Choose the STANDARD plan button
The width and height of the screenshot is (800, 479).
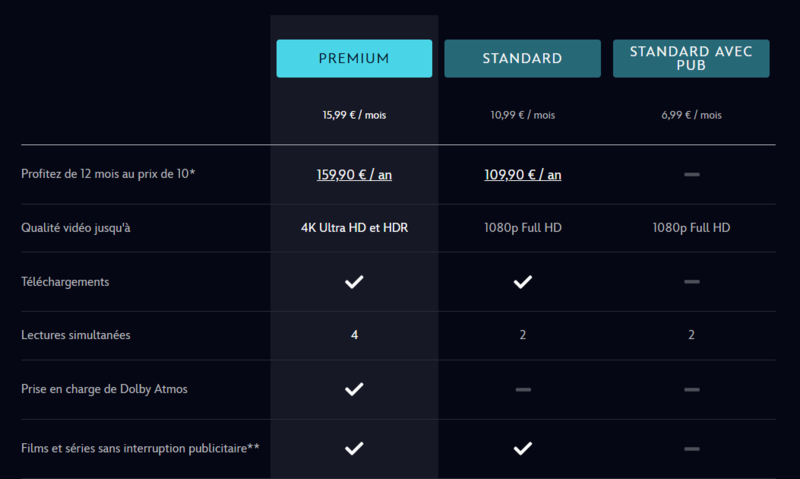(522, 59)
